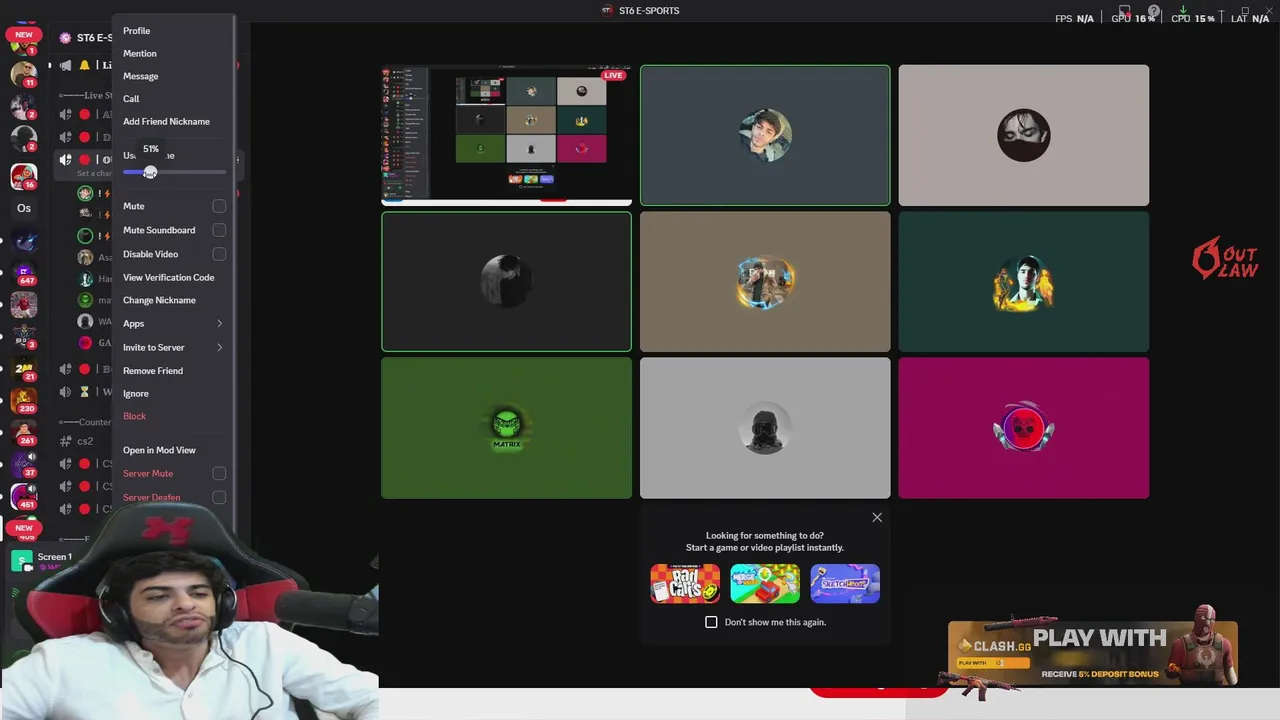Screen dimensions: 1280x720
Task: Launch the Sketch Heads activity
Action: [845, 584]
